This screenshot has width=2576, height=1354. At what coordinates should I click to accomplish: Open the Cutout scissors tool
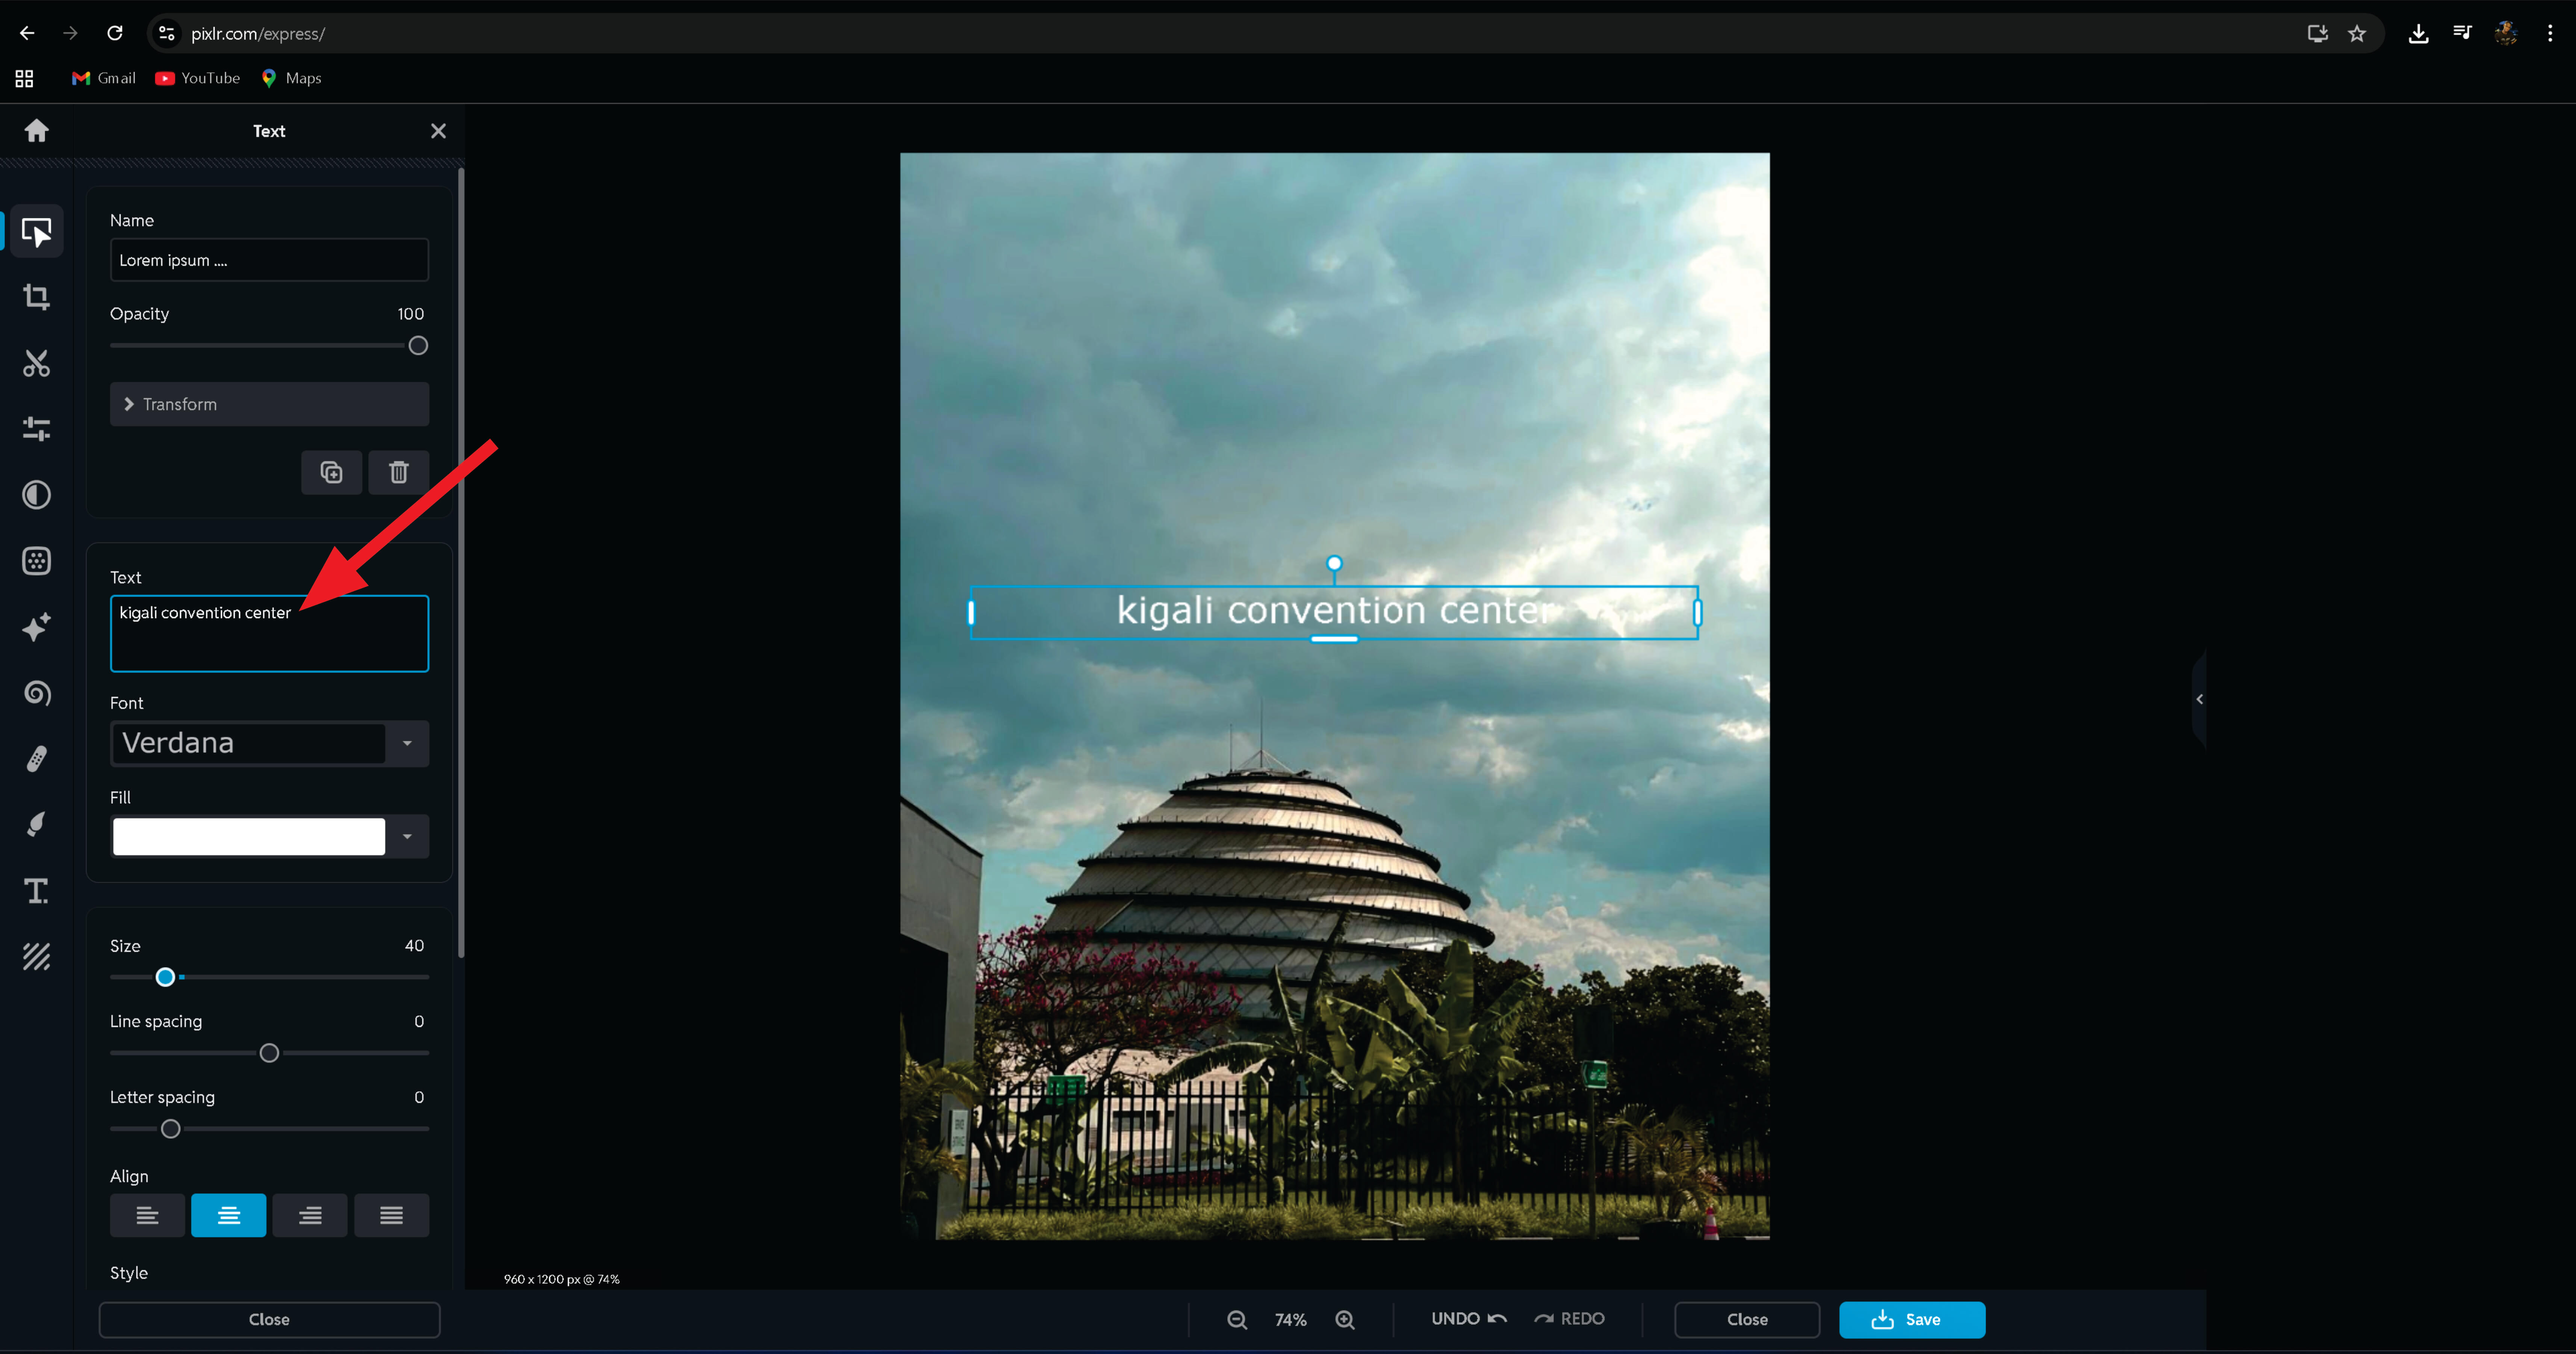coord(37,363)
